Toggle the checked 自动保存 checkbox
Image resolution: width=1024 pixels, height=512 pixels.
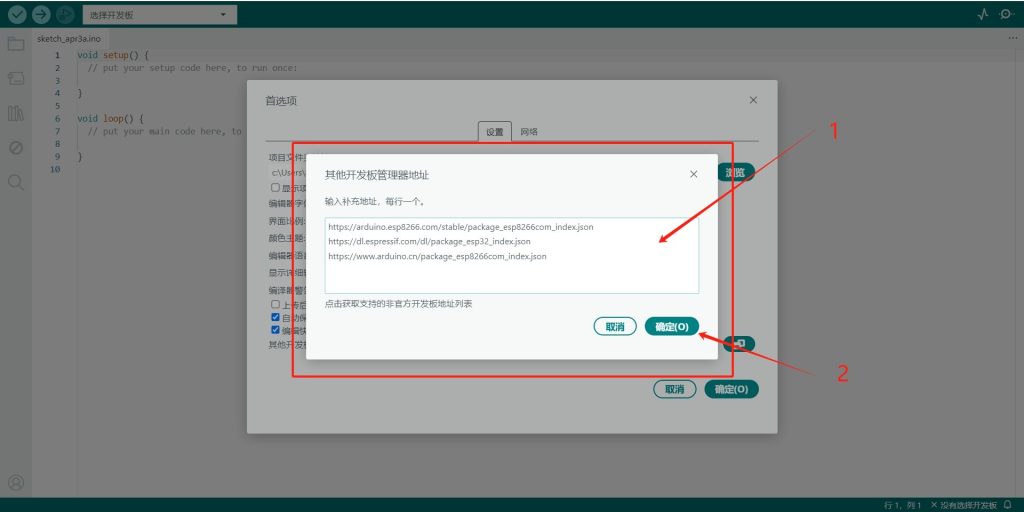pyautogui.click(x=275, y=317)
